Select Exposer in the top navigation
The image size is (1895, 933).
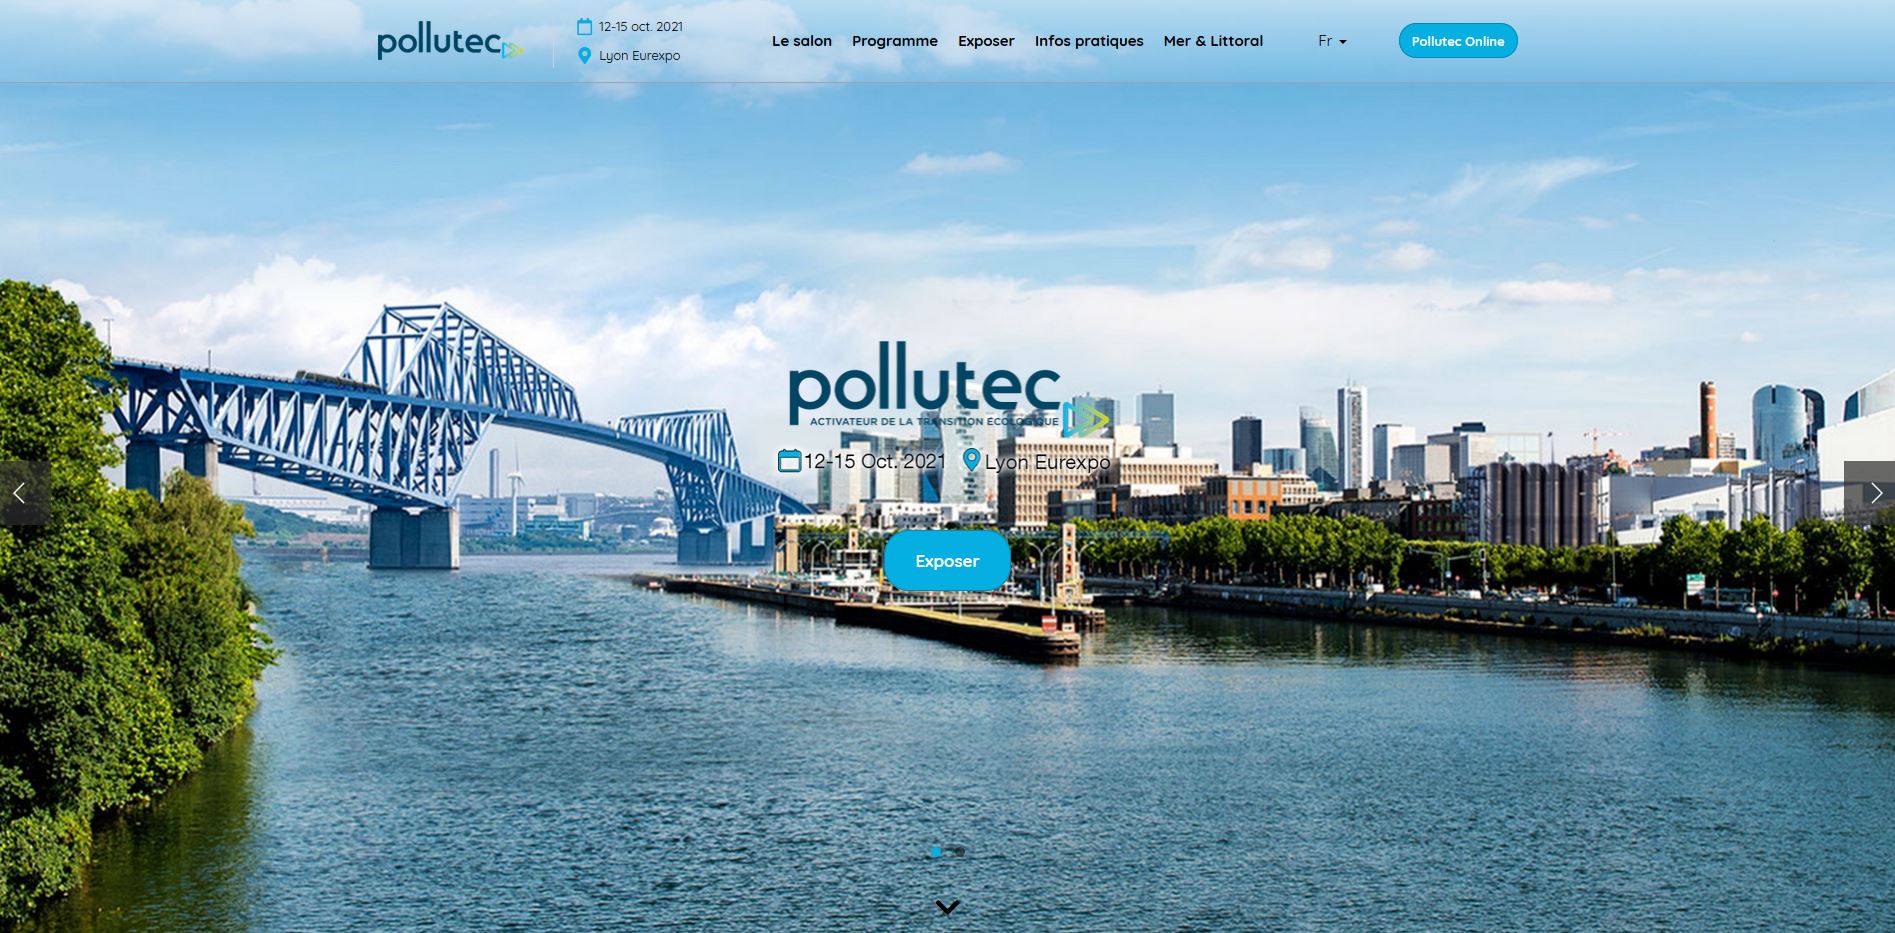[985, 41]
